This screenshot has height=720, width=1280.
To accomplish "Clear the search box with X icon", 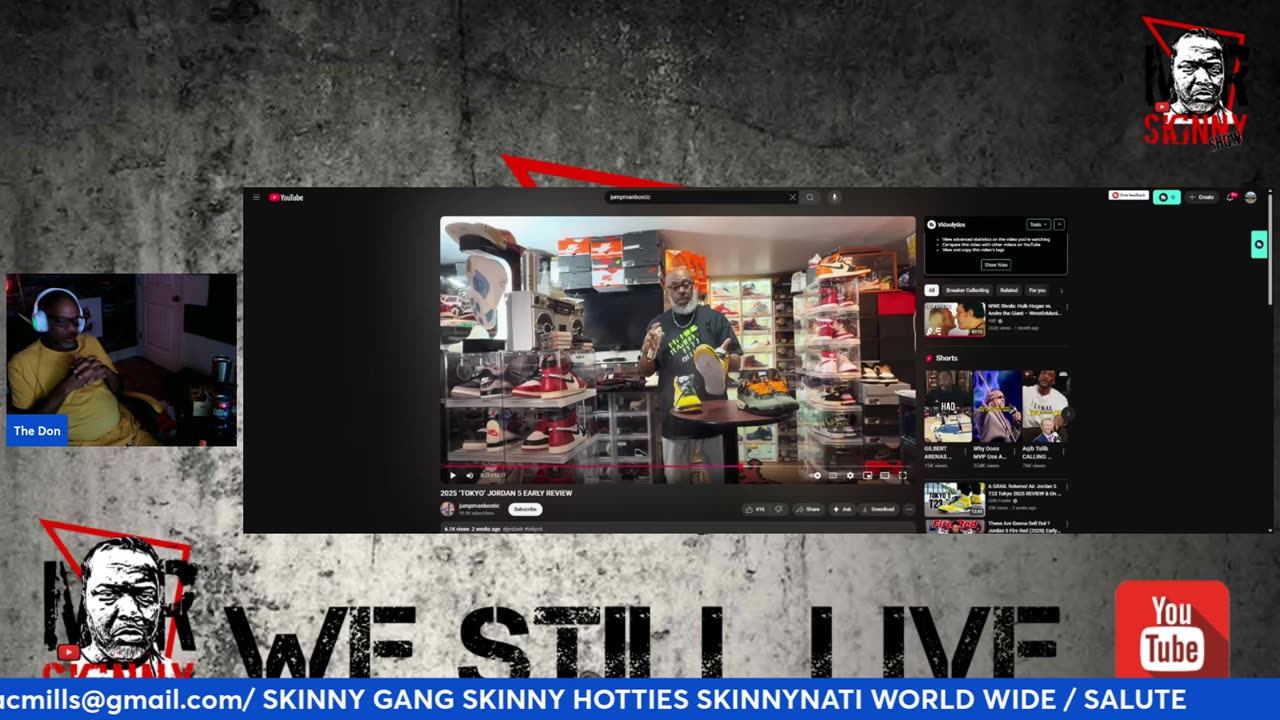I will tap(793, 197).
